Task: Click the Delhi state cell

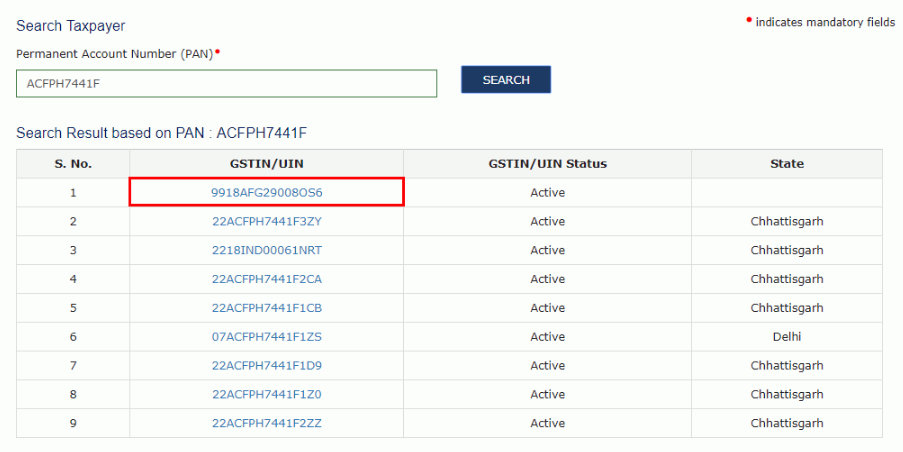Action: 787,337
